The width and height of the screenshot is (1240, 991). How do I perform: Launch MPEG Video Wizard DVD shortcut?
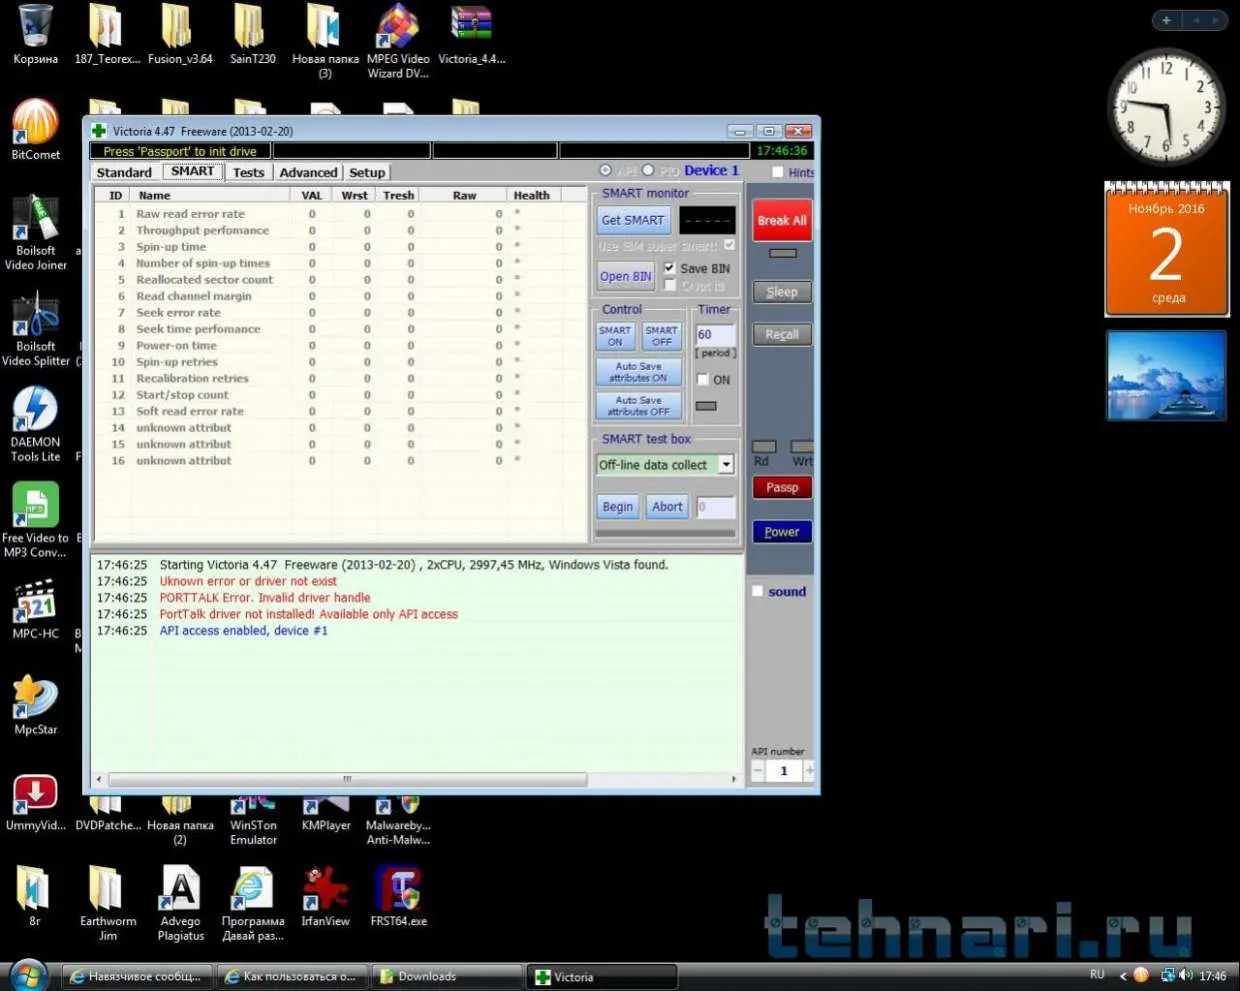click(398, 40)
